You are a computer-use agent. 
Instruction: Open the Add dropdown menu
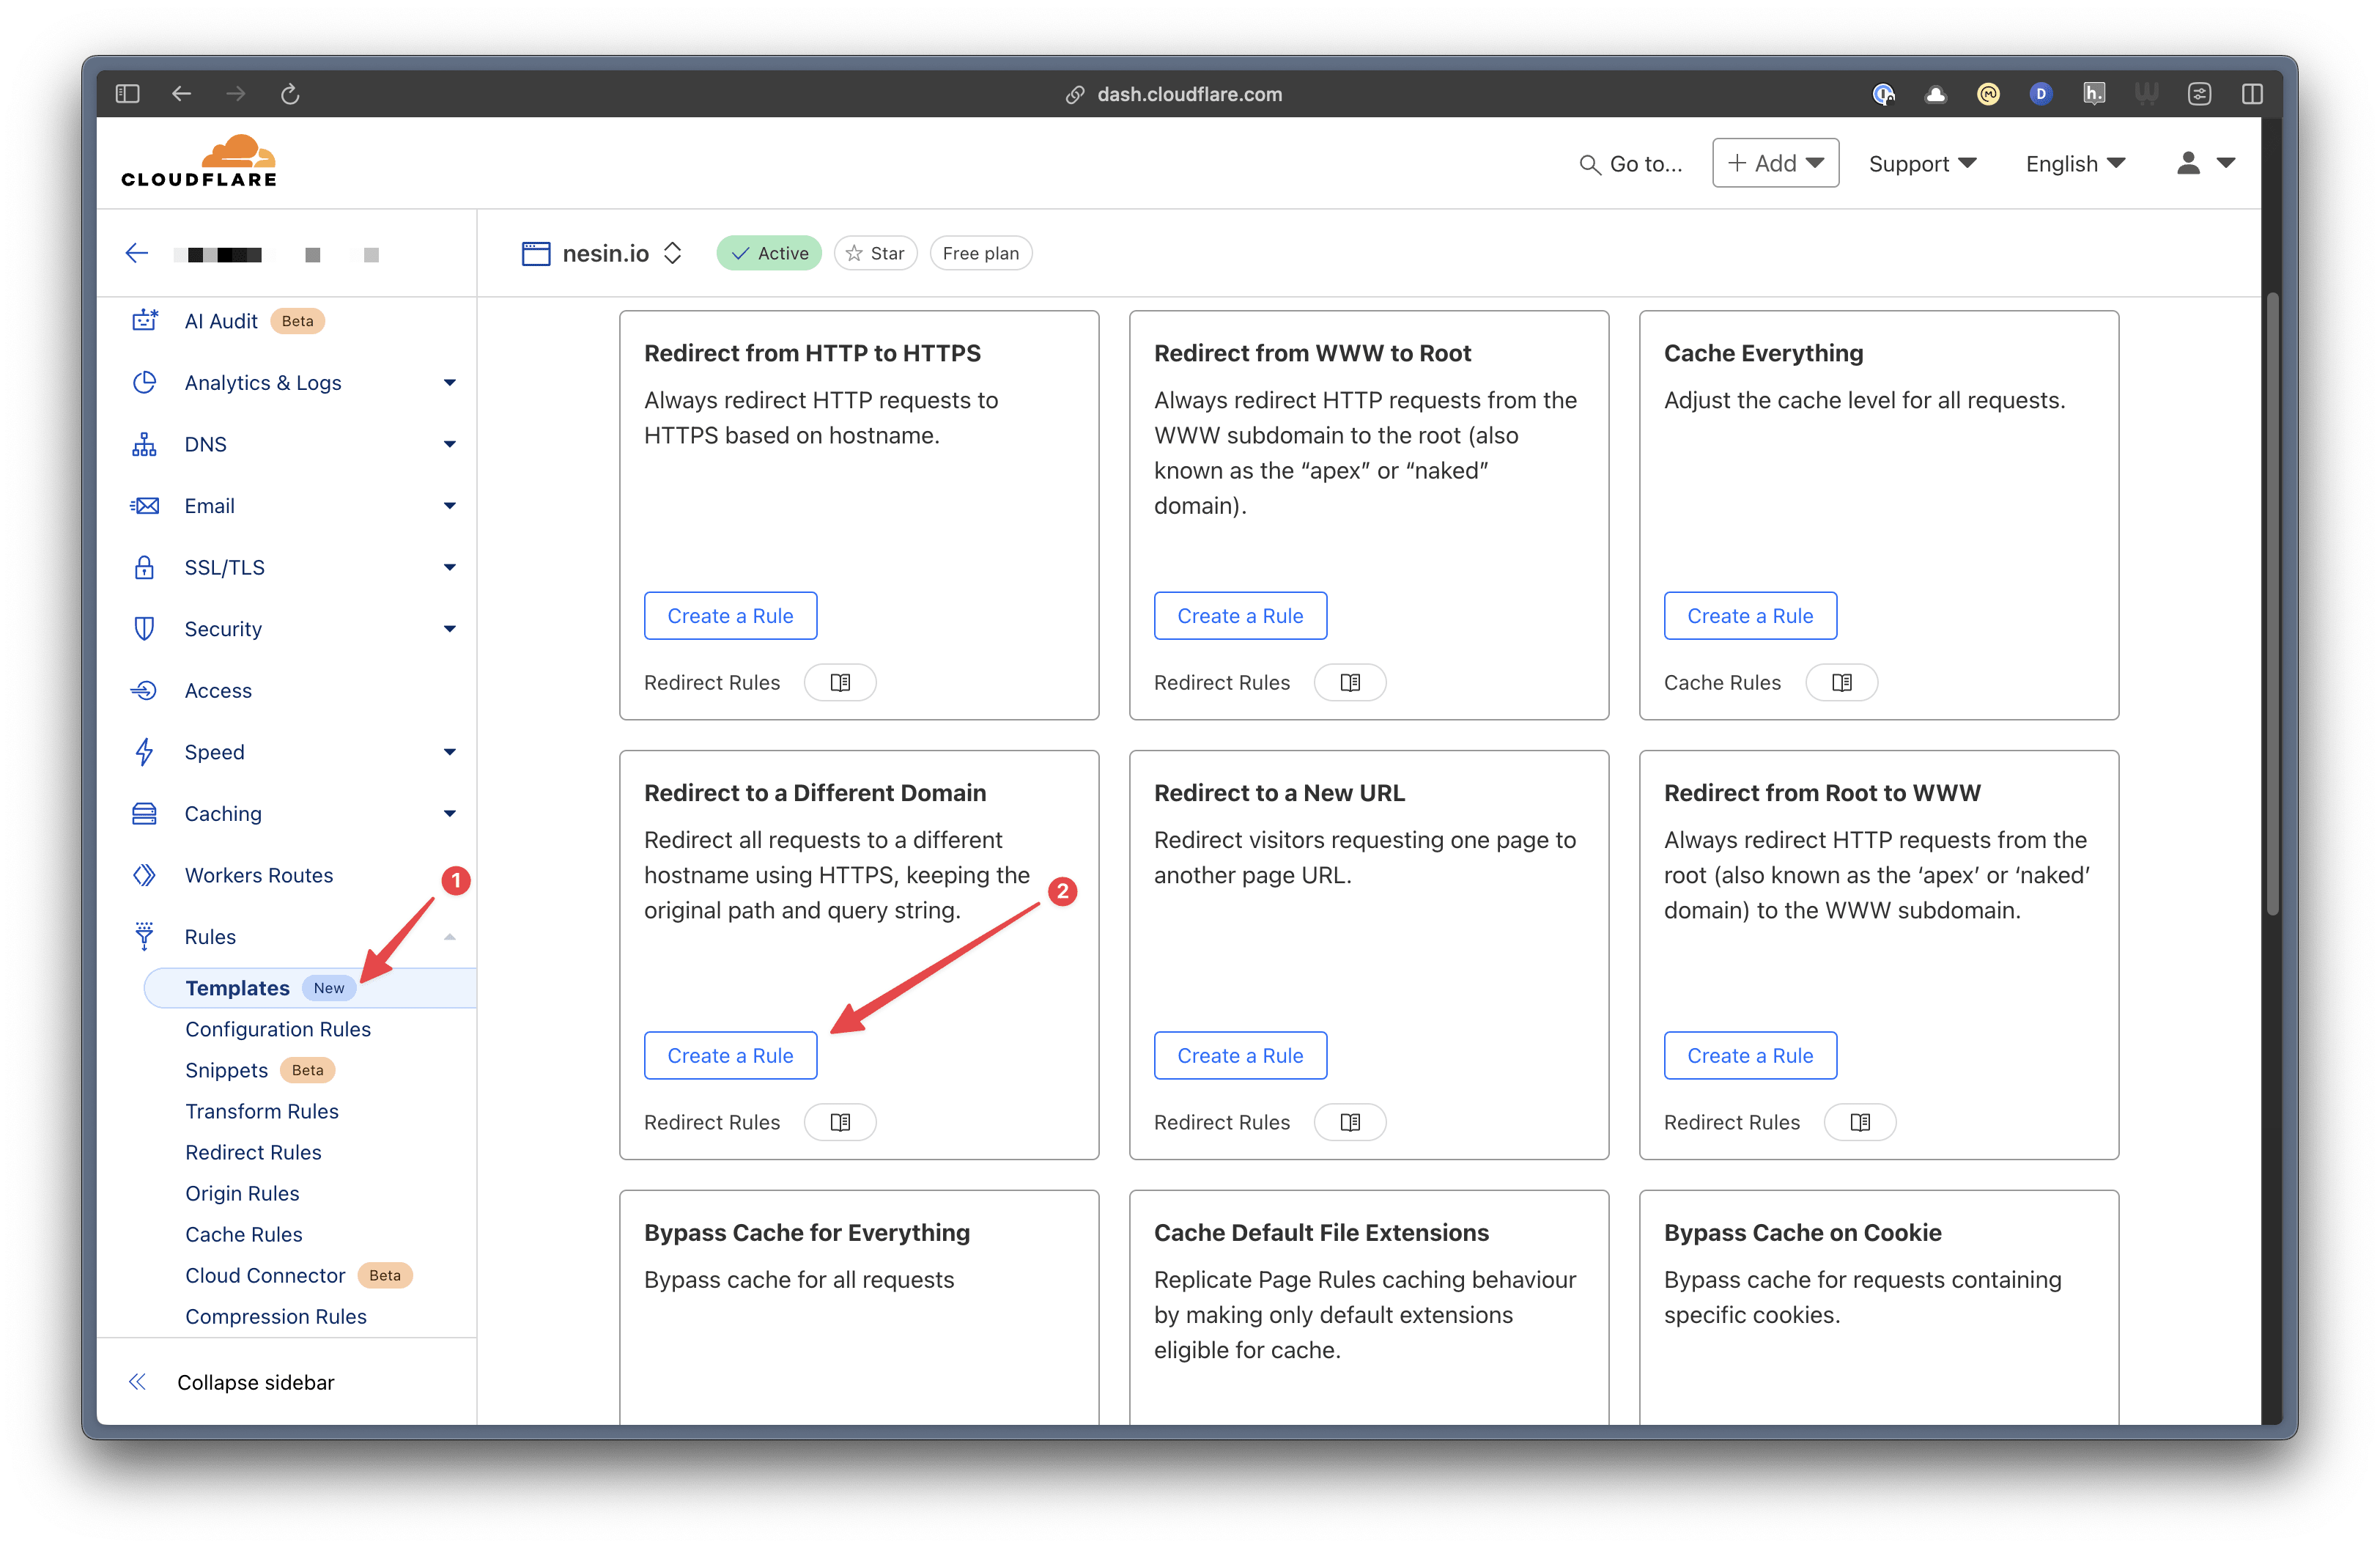point(1775,163)
